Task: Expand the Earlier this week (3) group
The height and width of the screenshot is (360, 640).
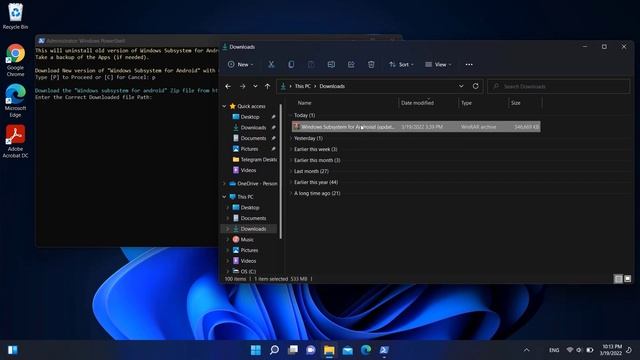Action: click(291, 149)
